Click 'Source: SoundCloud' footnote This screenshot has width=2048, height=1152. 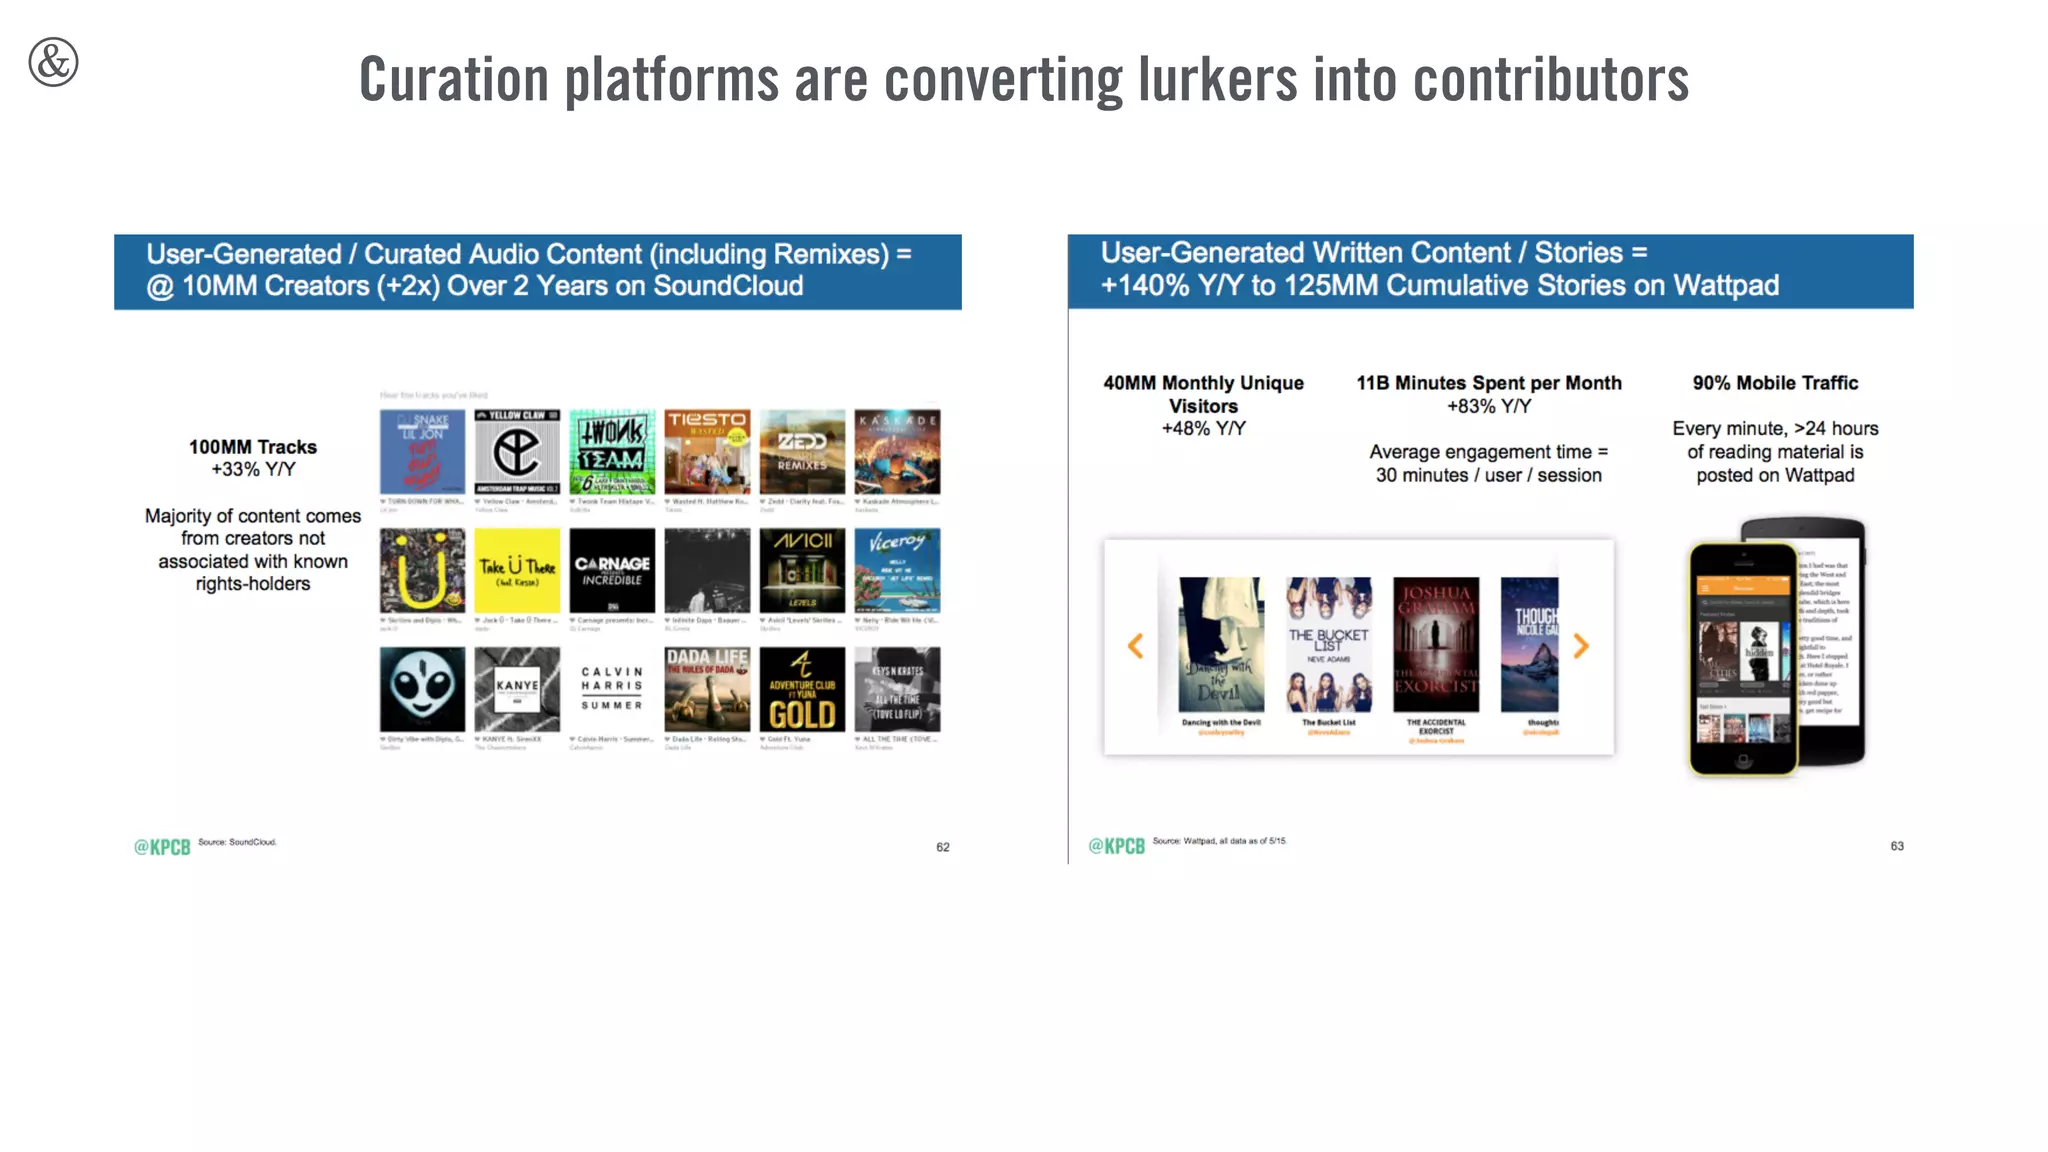coord(237,842)
